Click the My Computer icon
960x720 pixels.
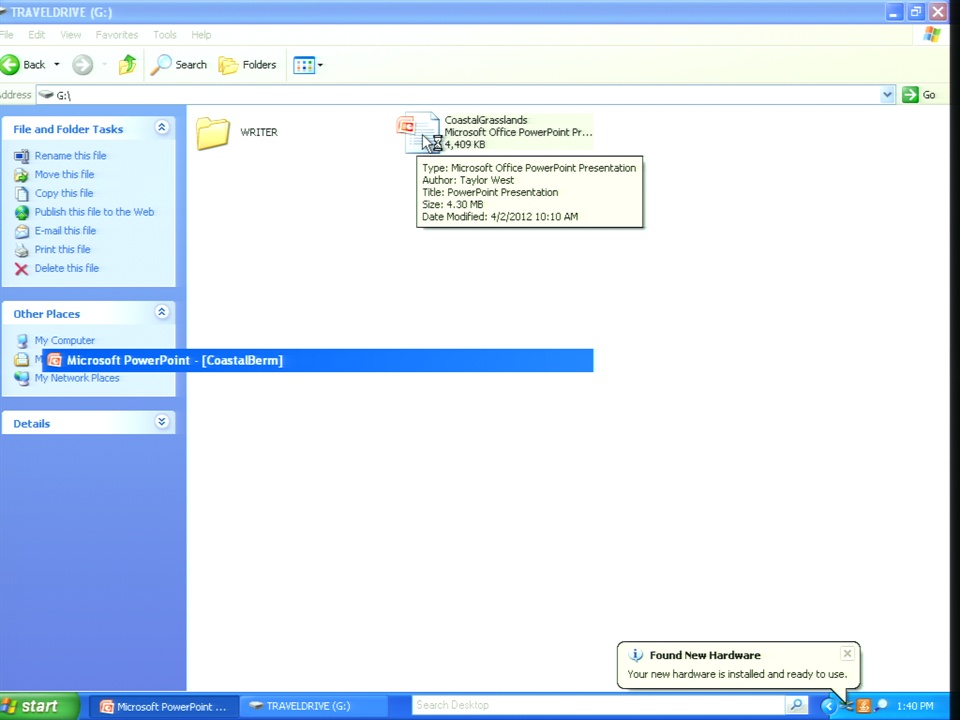tap(21, 341)
